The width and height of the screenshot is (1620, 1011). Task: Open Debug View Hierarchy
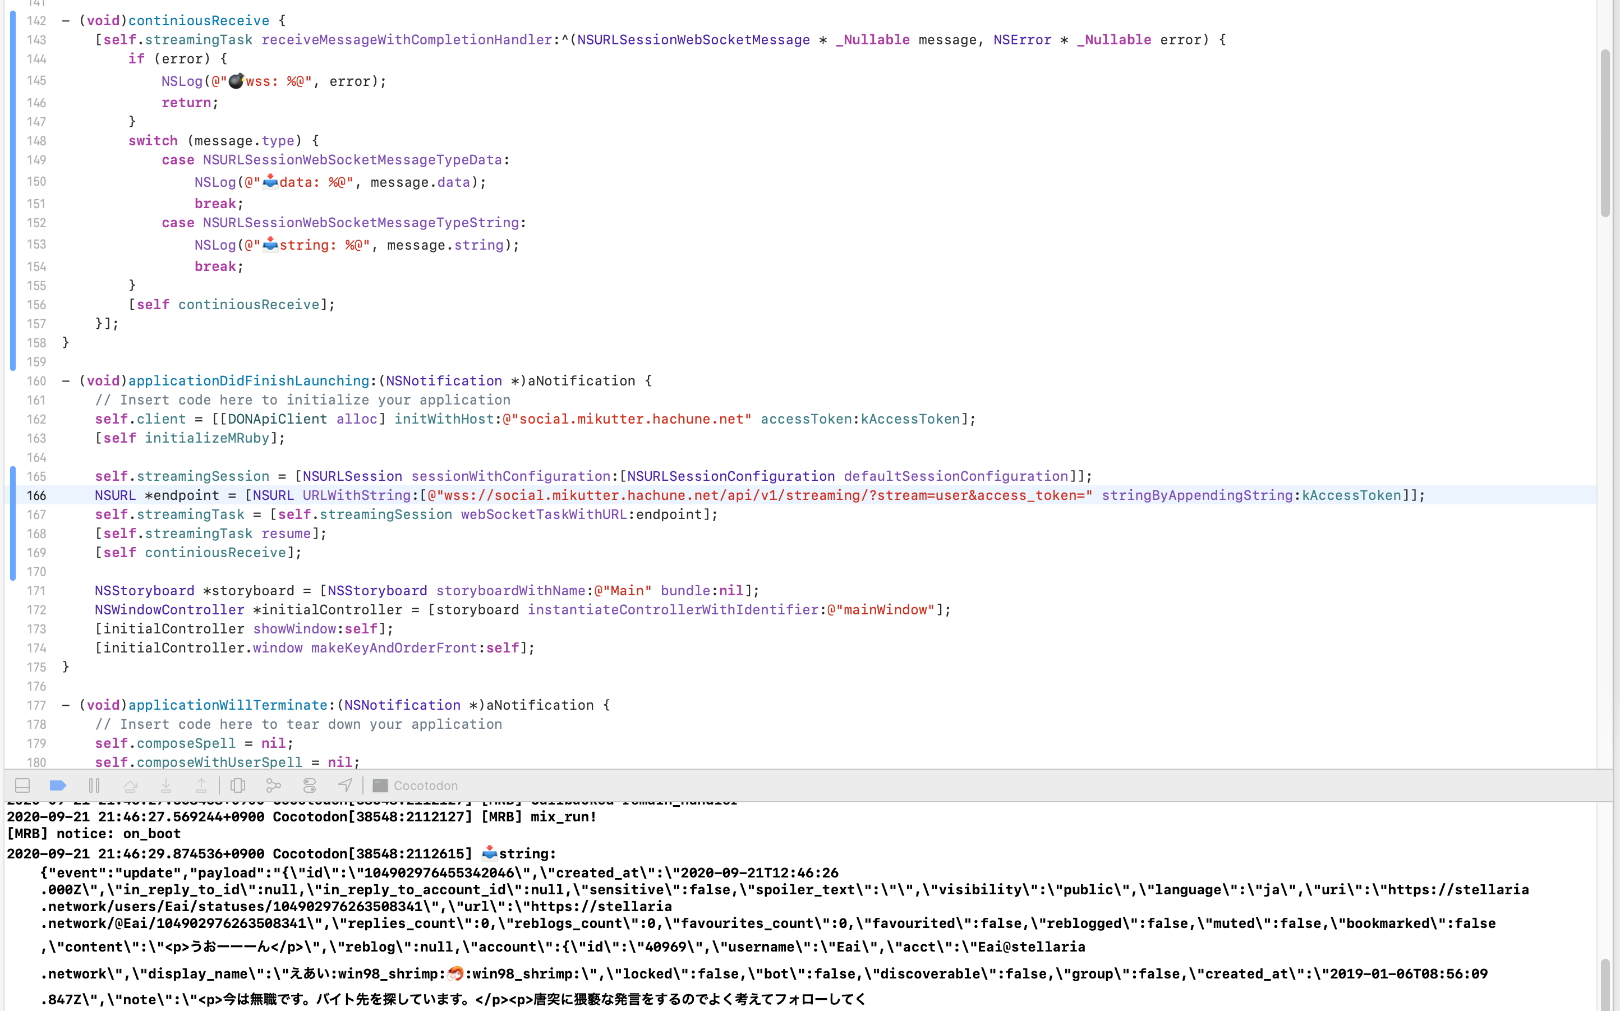tap(238, 786)
